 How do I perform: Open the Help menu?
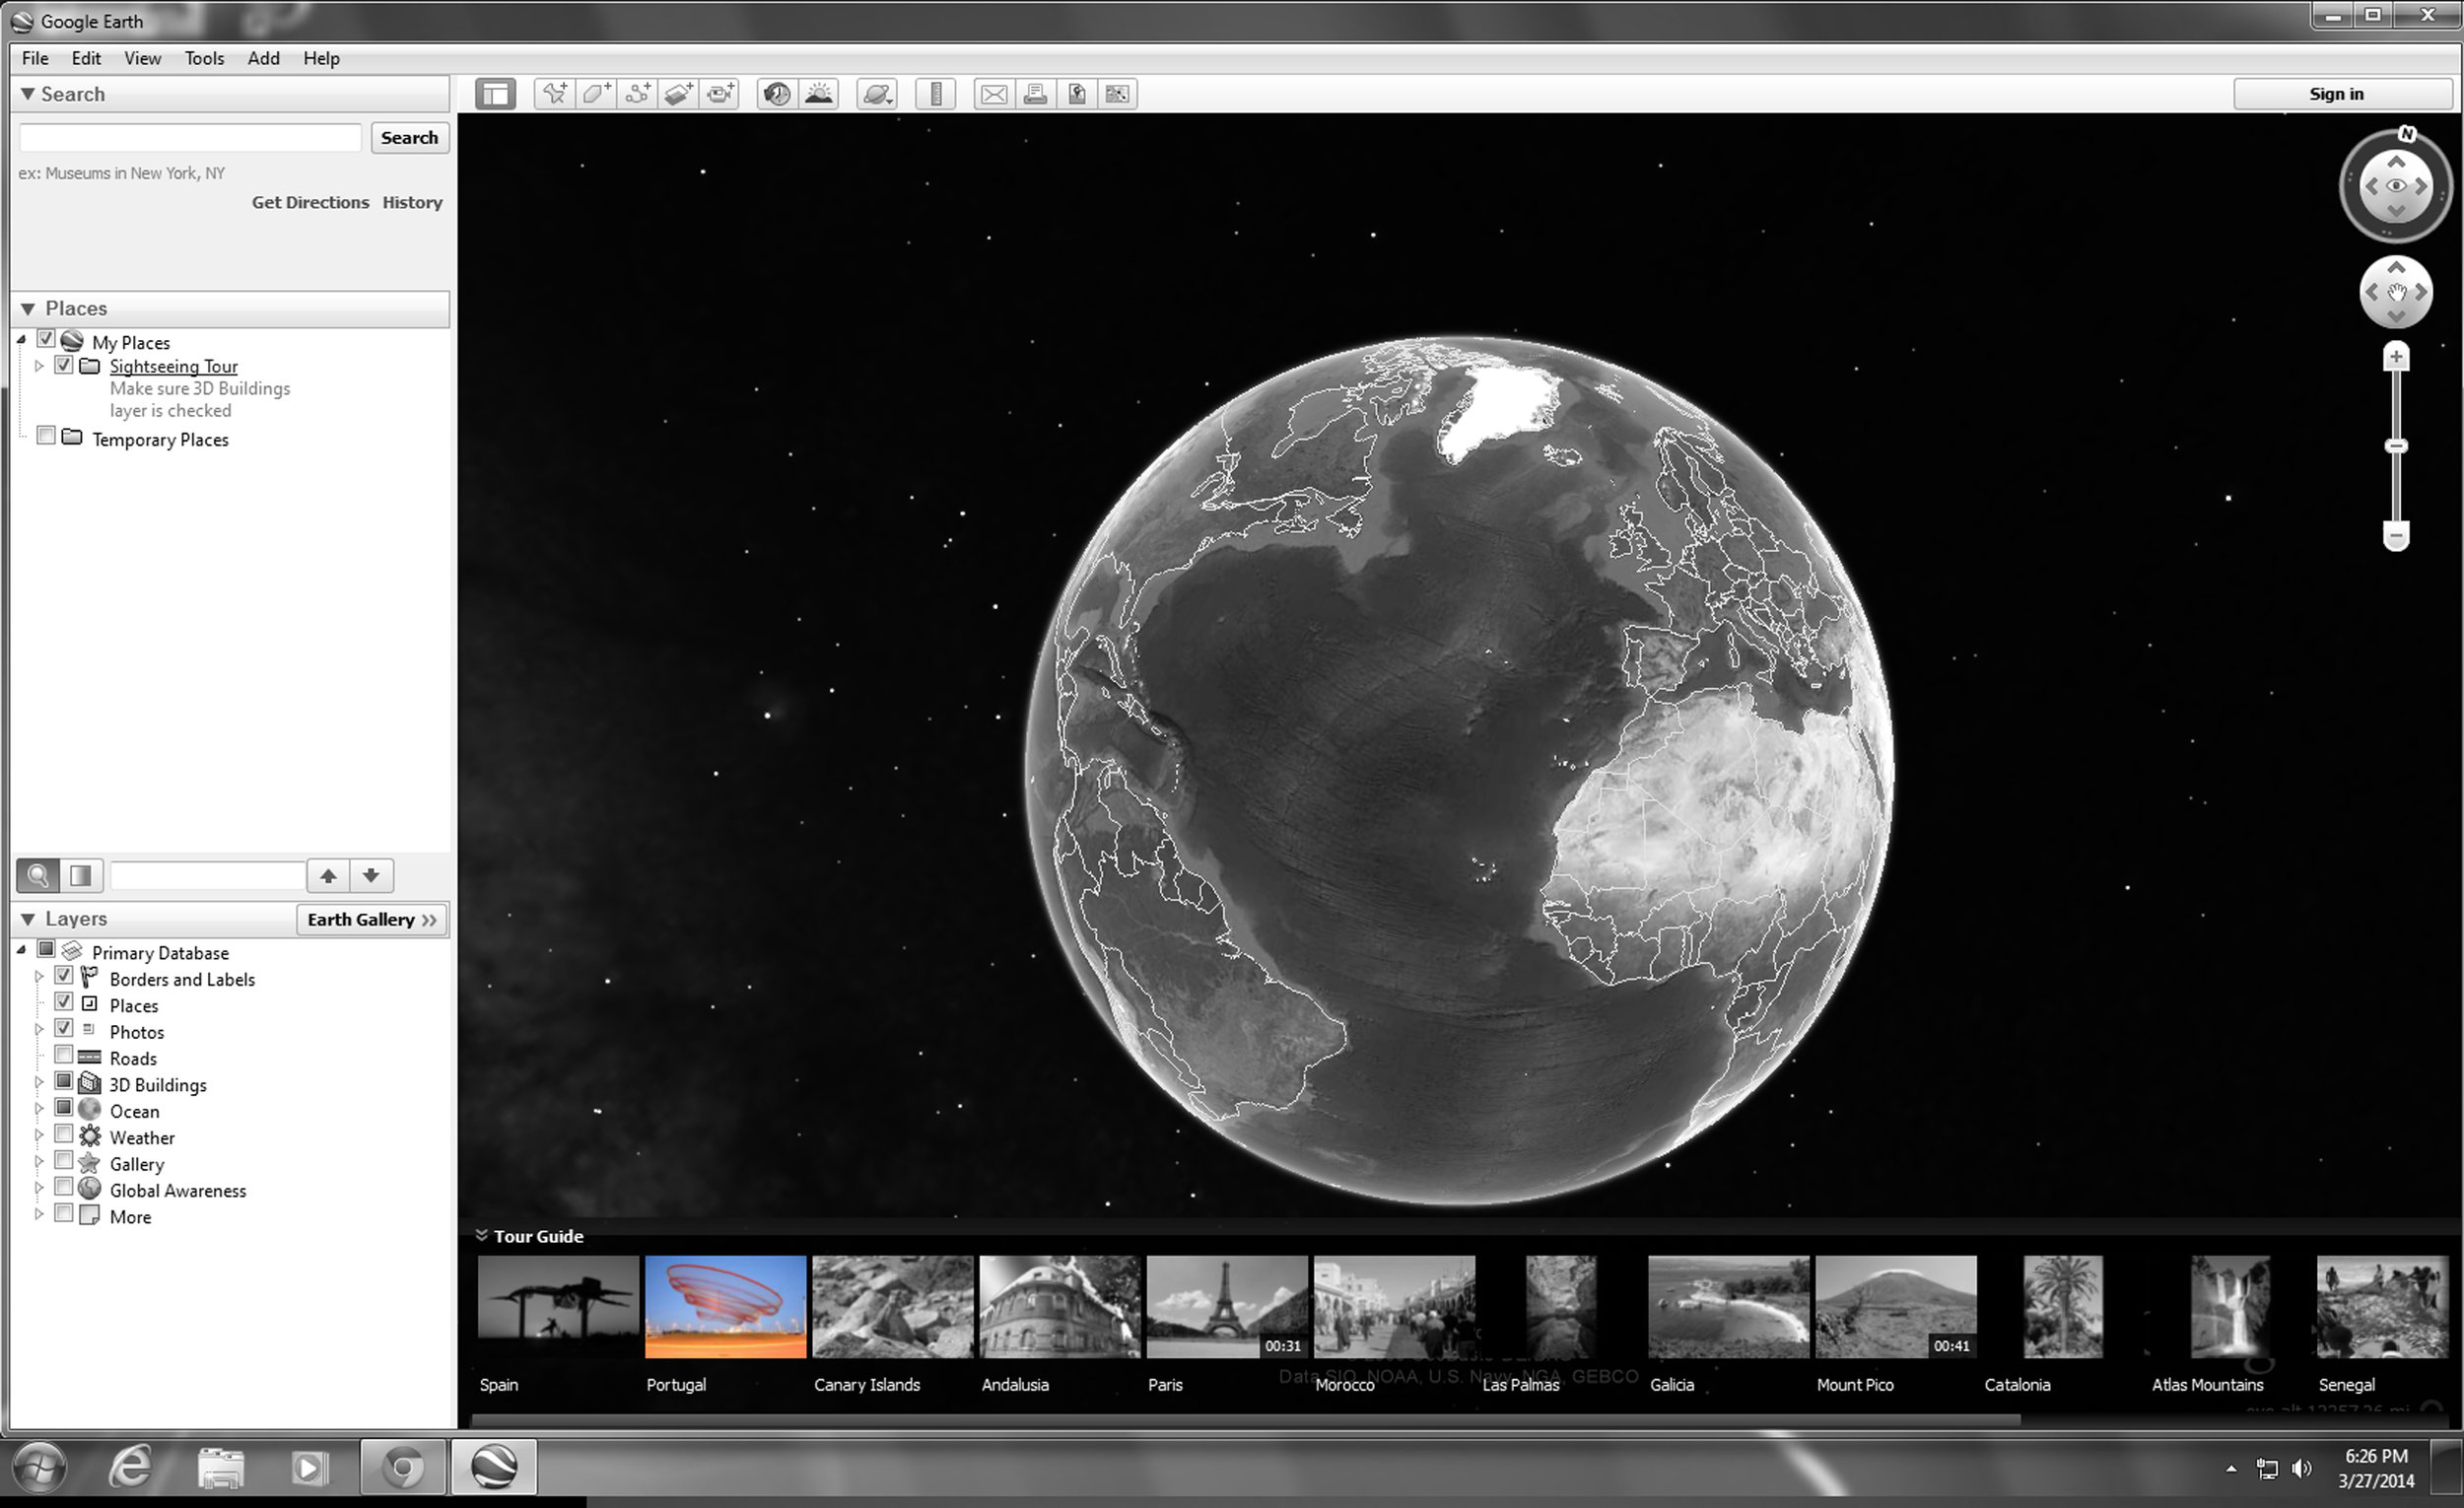(321, 58)
